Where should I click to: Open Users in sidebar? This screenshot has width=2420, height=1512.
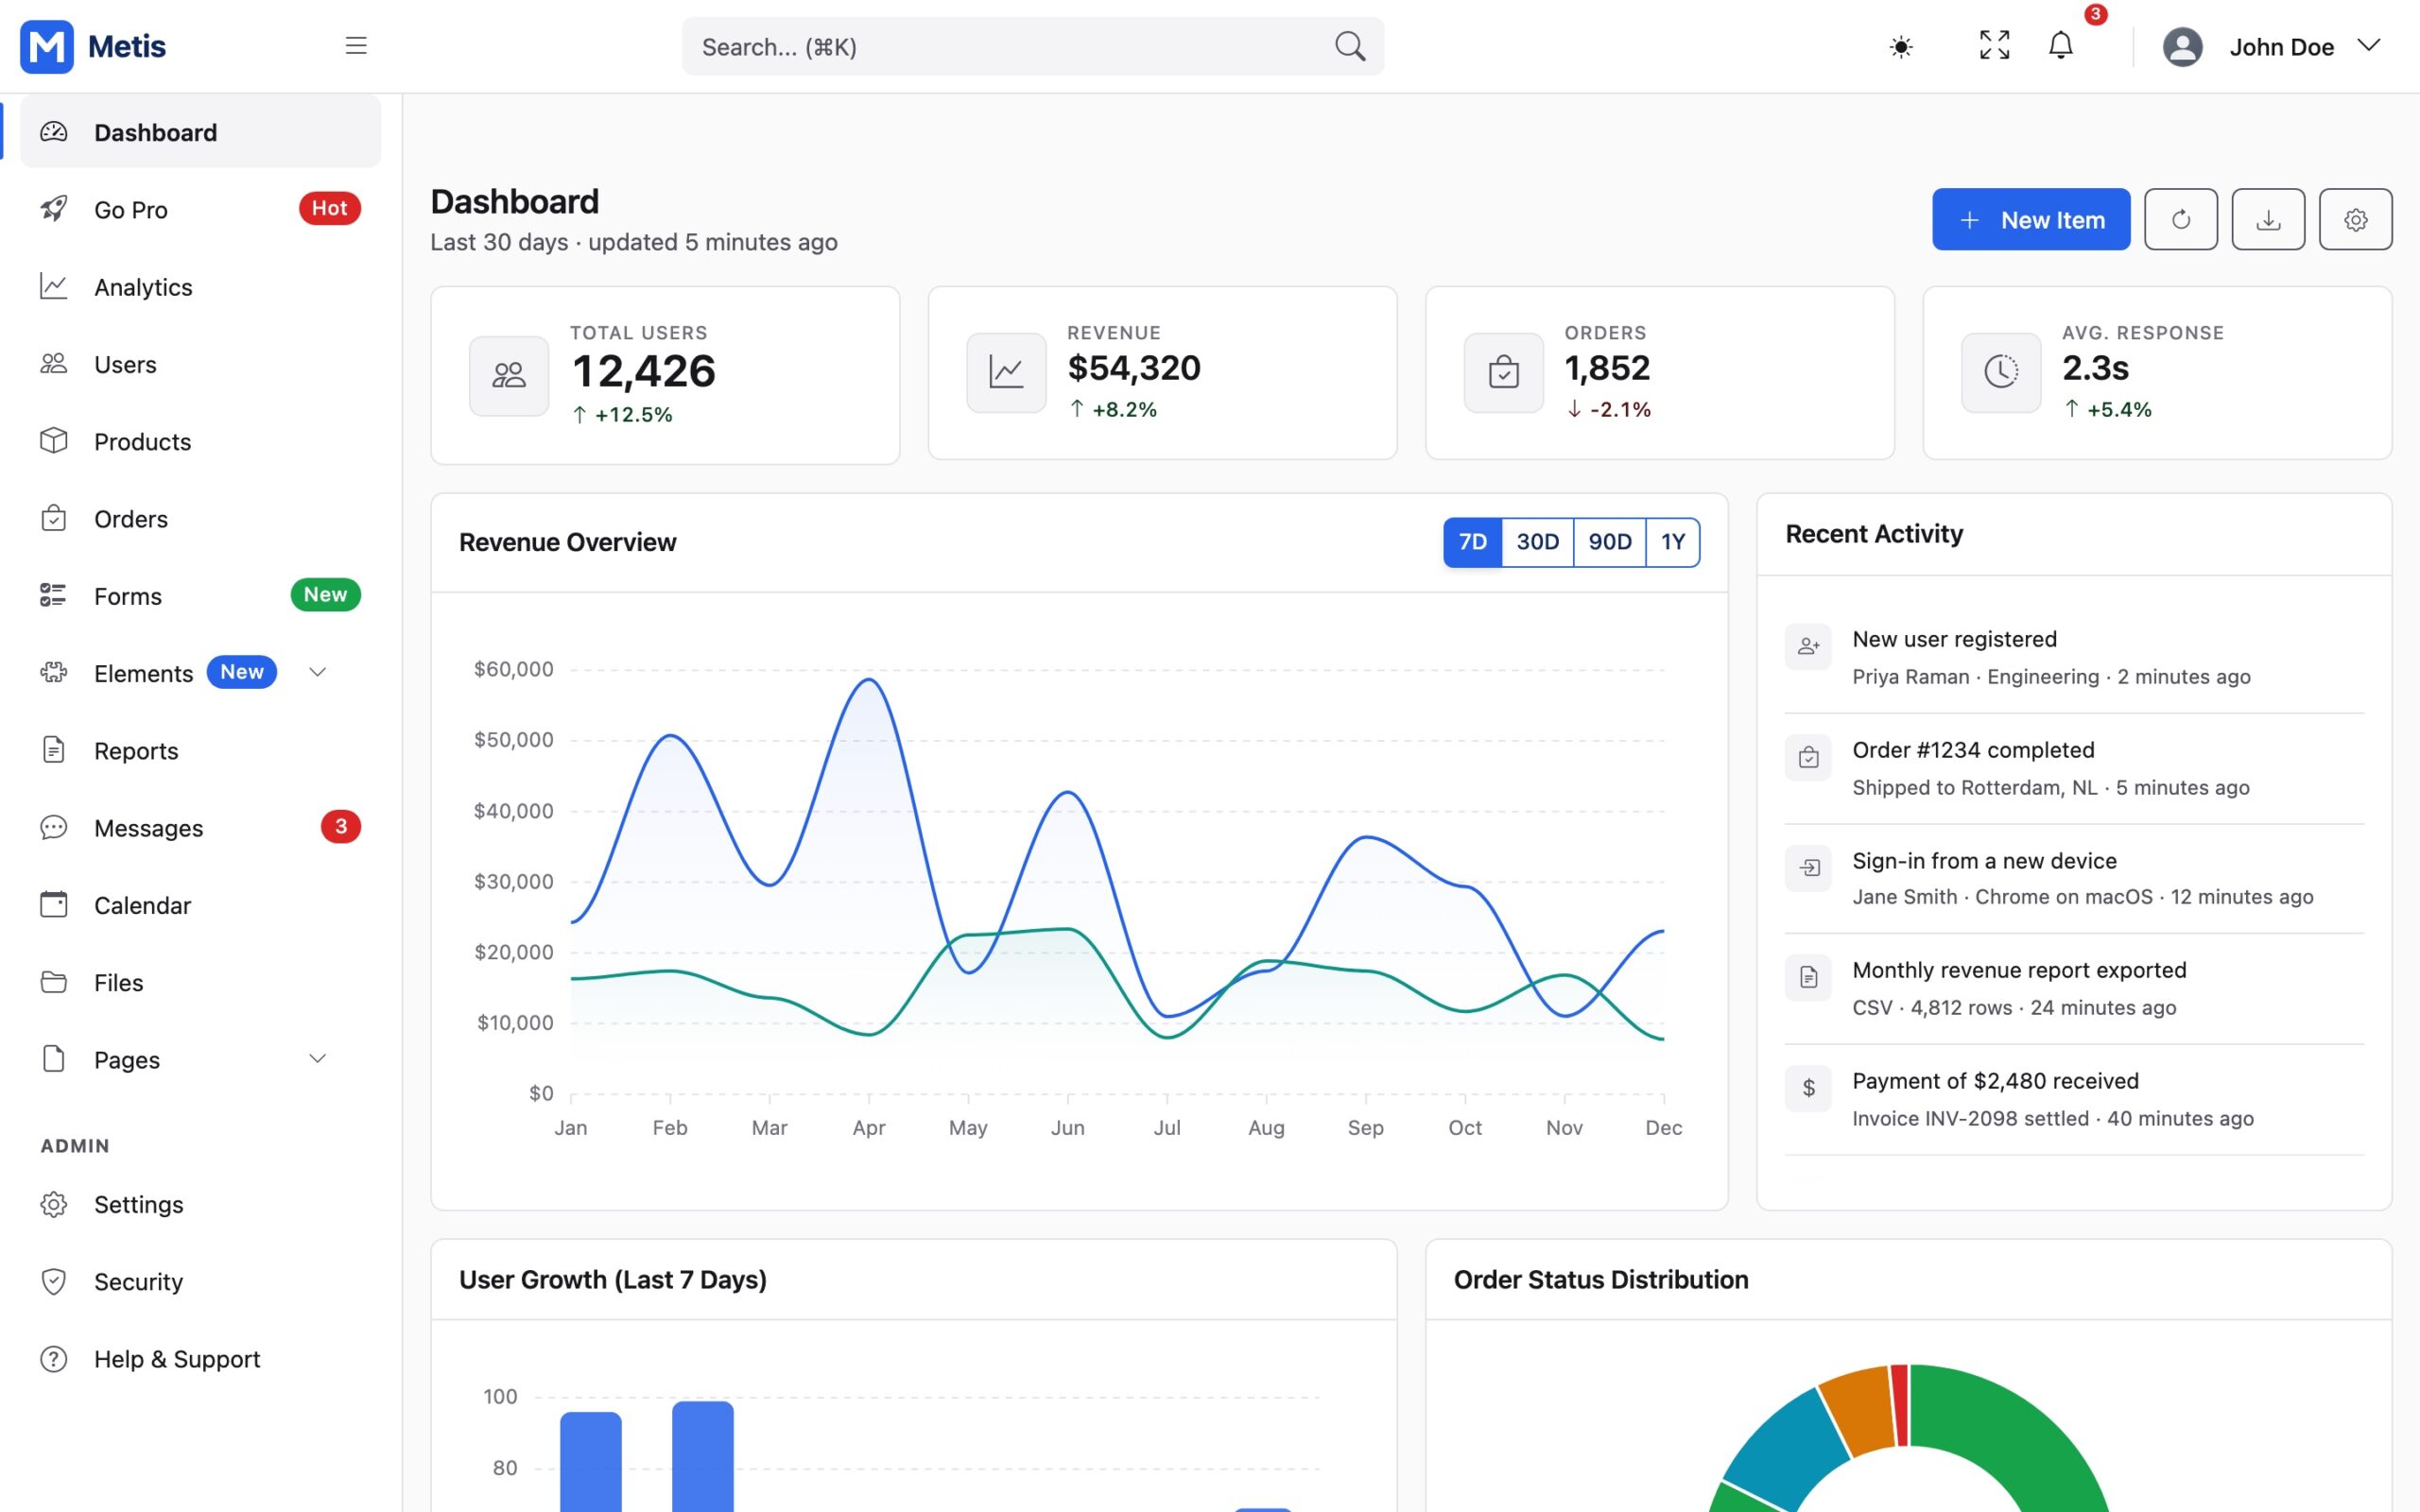[200, 364]
